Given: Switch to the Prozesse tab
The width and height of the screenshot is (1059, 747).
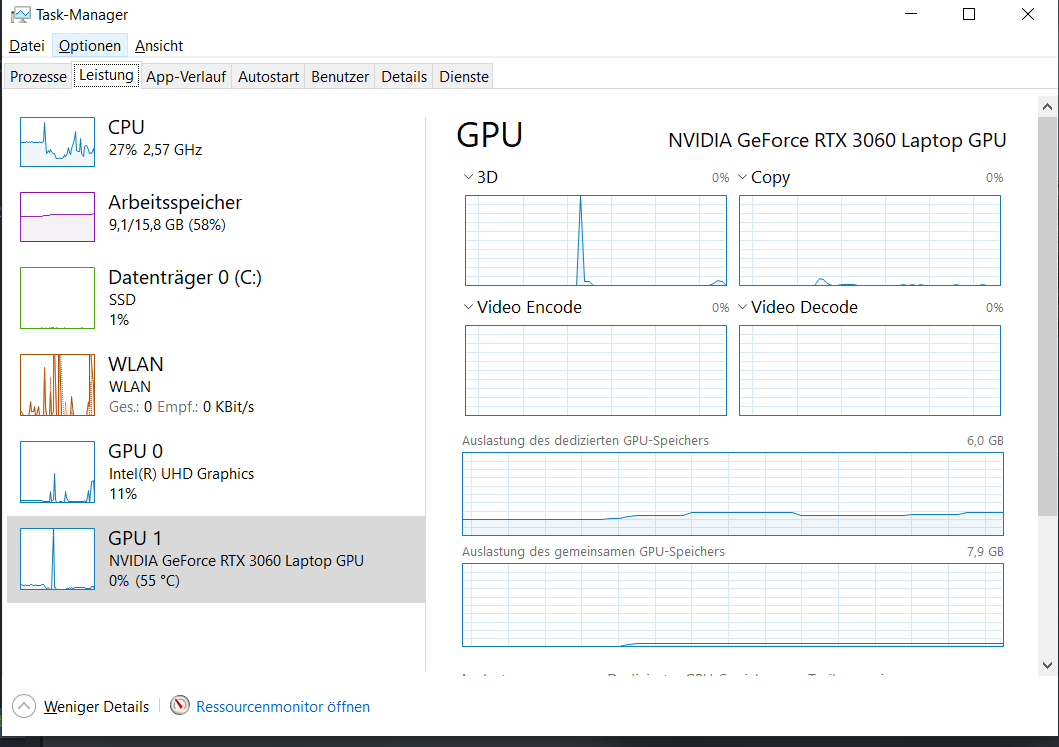Looking at the screenshot, I should 38,76.
